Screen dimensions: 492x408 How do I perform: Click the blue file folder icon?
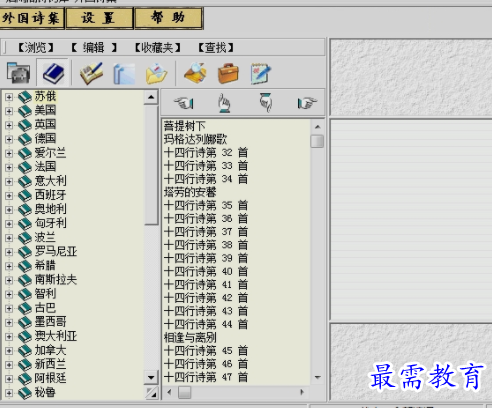(124, 73)
